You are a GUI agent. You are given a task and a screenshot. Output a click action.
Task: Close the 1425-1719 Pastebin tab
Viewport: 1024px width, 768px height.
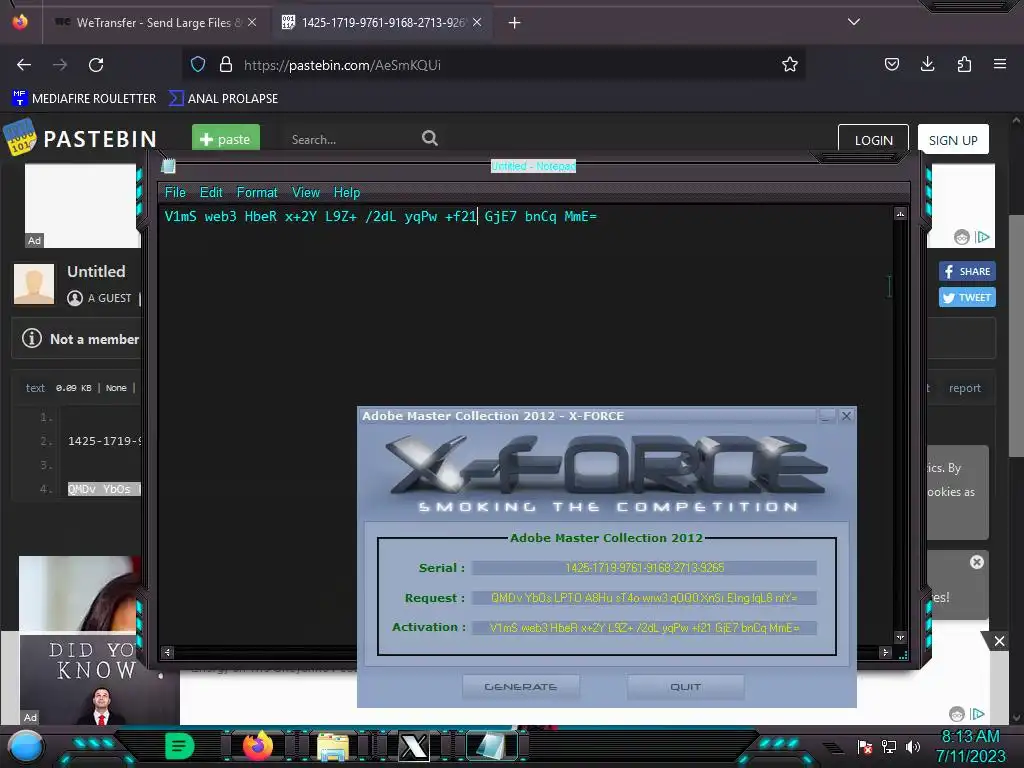477,22
